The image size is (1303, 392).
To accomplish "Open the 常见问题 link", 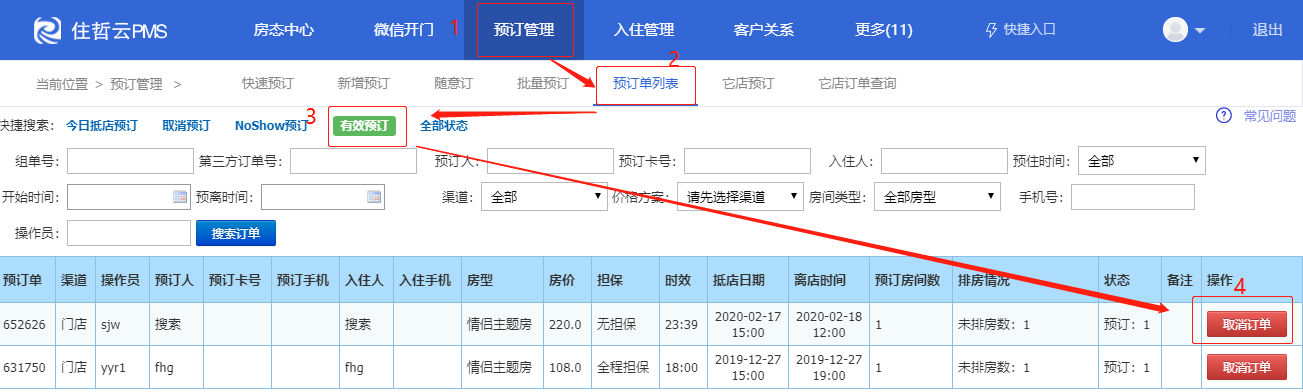I will 1270,116.
